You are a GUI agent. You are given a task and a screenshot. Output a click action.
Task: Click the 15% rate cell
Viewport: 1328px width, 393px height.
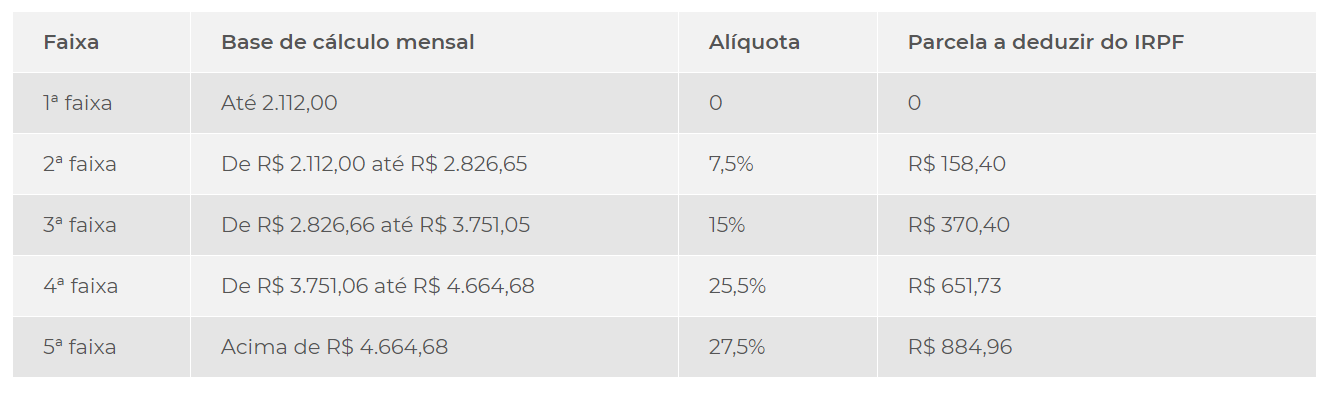[727, 225]
